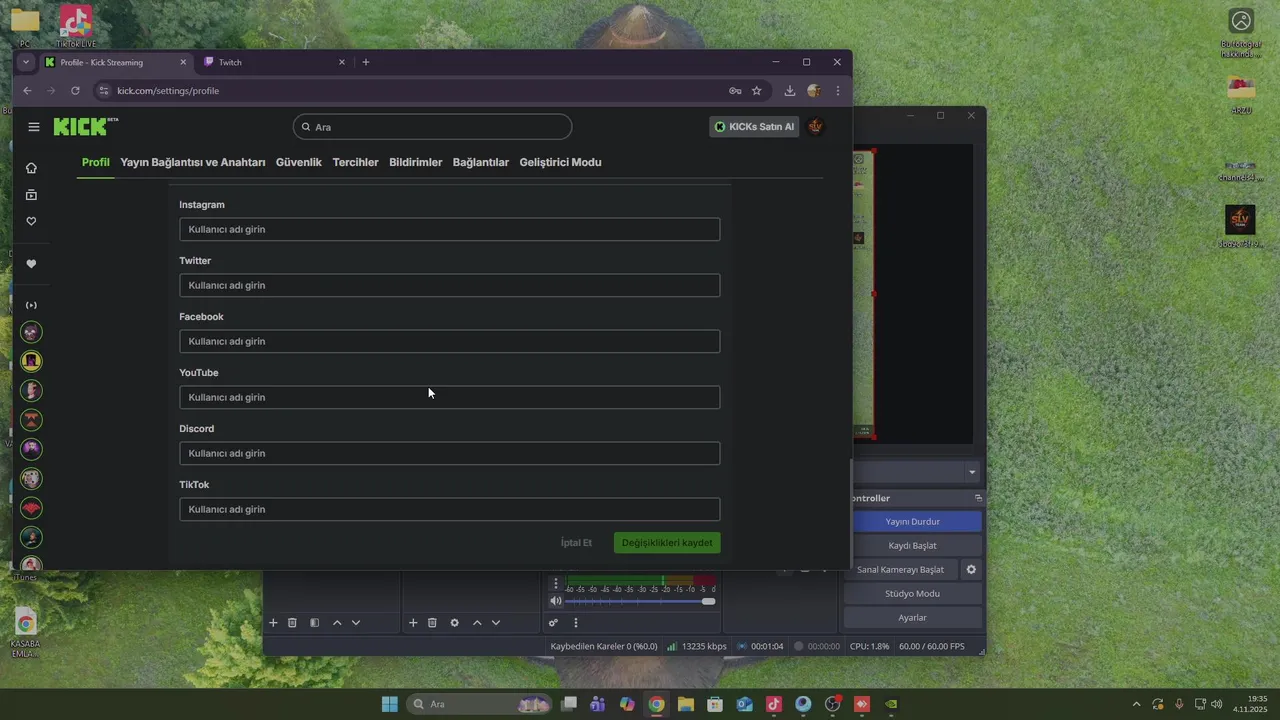The height and width of the screenshot is (720, 1280).
Task: Open Ayarlar in OBS
Action: (913, 618)
